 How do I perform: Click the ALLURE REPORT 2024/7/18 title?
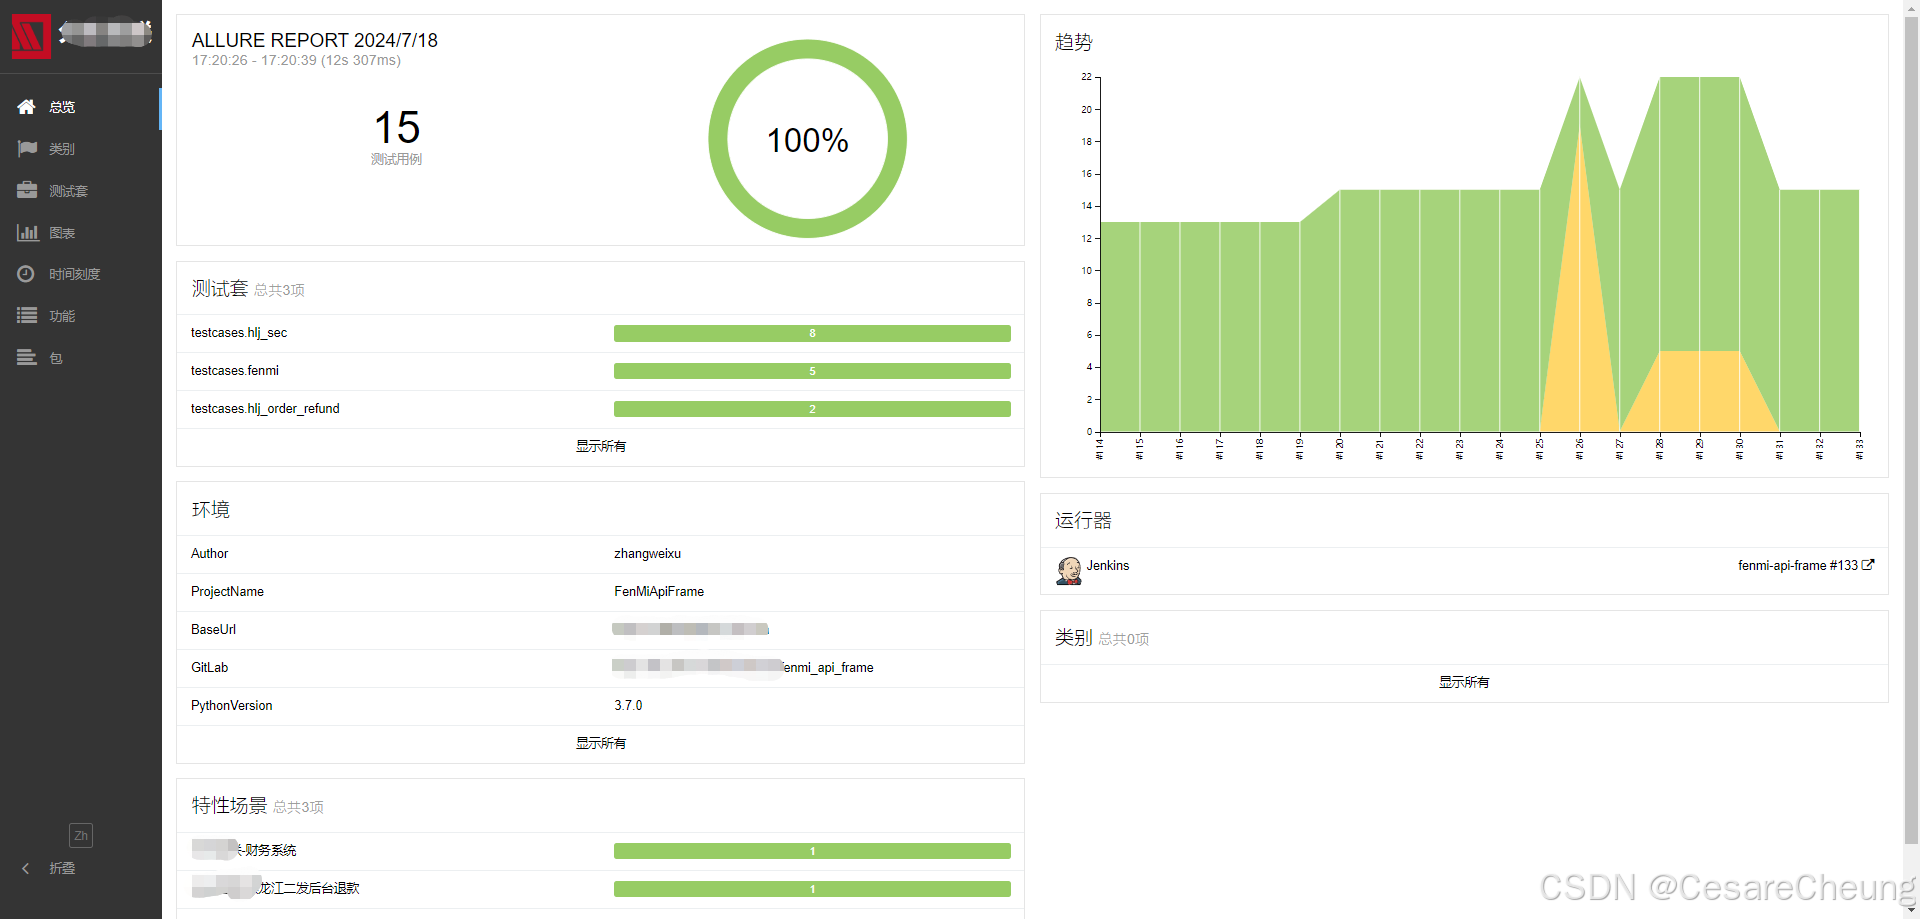click(315, 40)
